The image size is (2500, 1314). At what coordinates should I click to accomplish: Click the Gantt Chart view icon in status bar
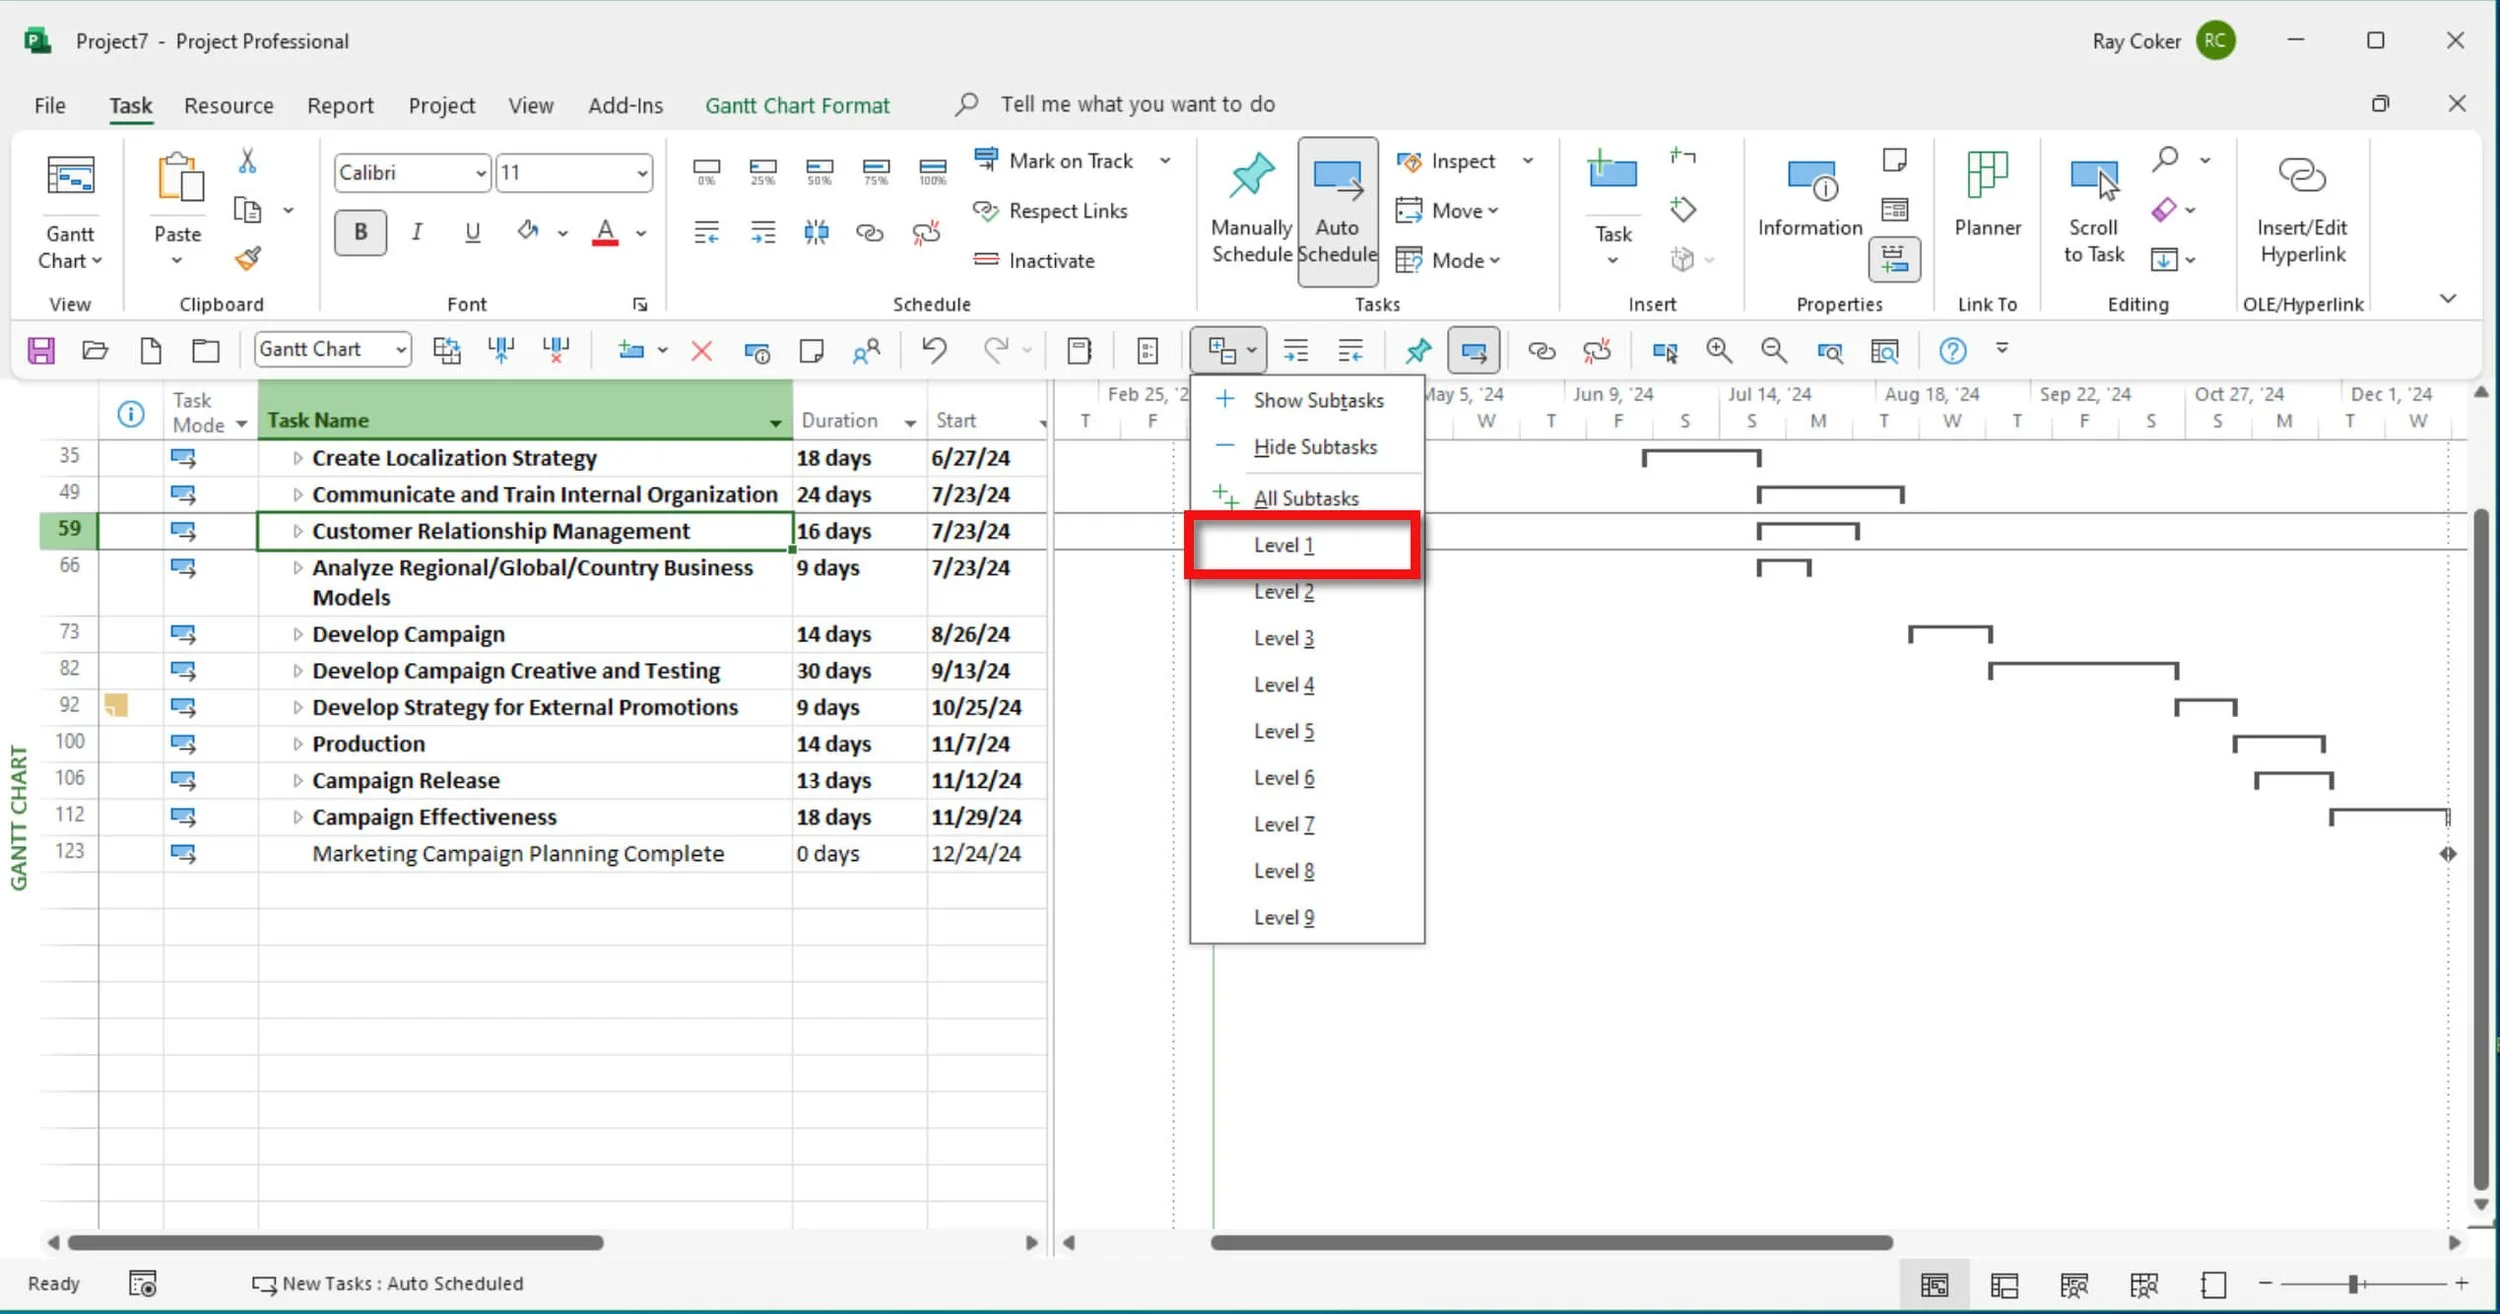pos(1934,1284)
